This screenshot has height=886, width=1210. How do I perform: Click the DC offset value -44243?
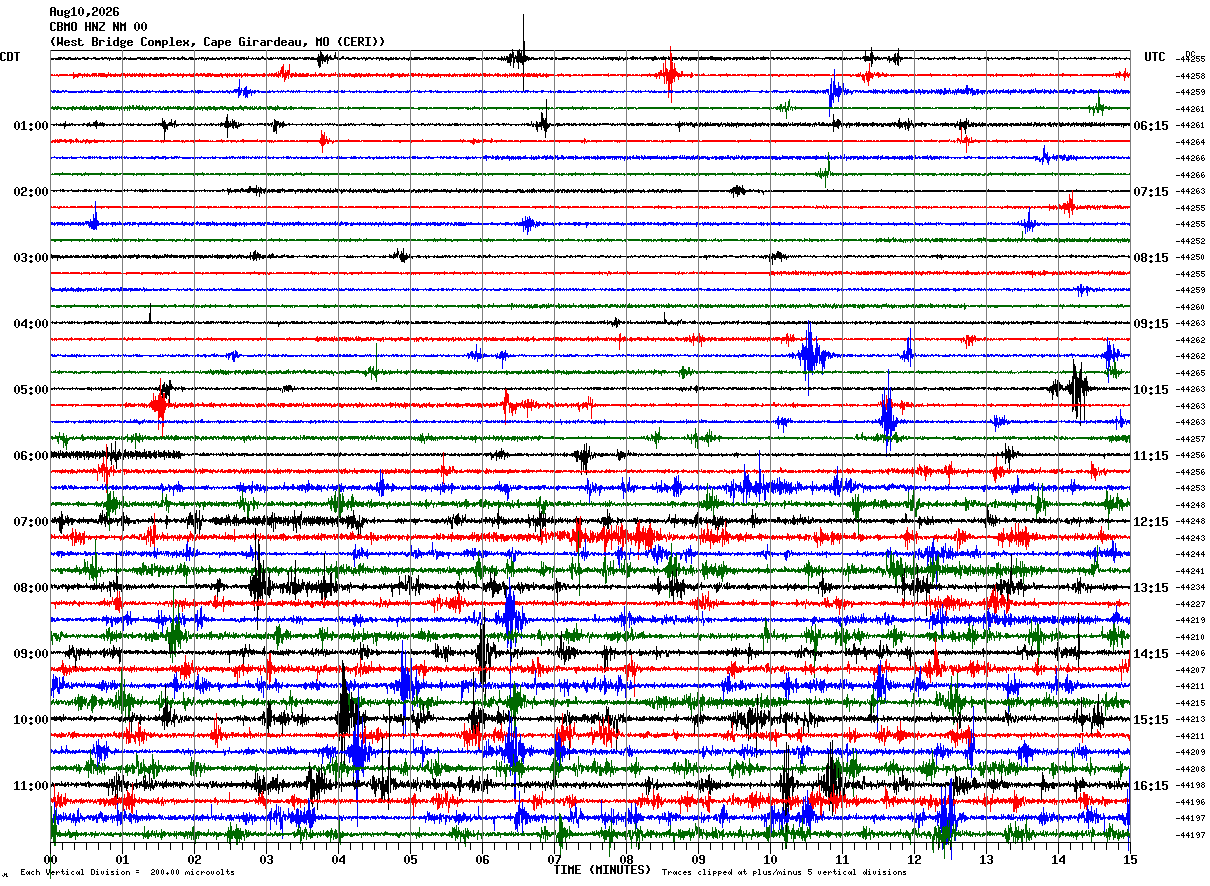[1190, 538]
